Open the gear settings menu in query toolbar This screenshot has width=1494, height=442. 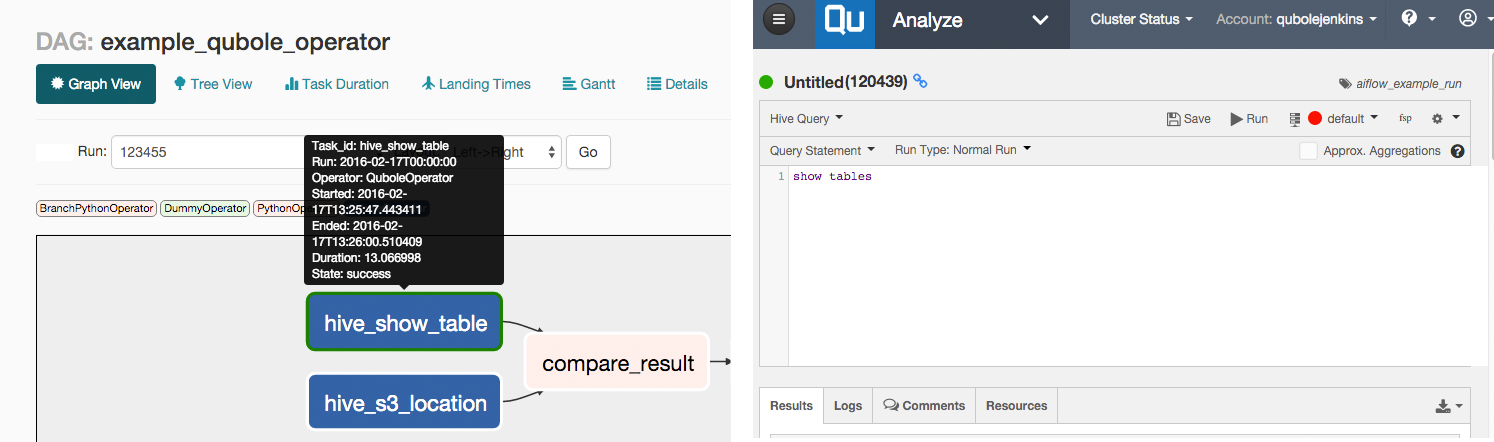point(1445,118)
